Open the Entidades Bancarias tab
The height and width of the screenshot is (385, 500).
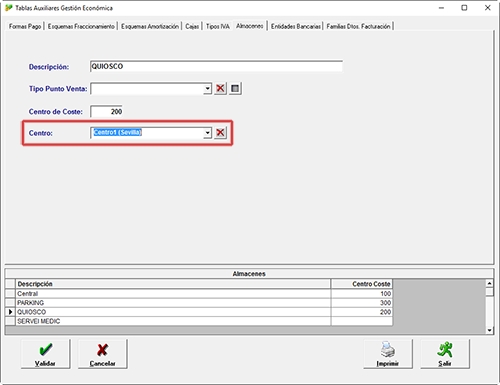(296, 26)
